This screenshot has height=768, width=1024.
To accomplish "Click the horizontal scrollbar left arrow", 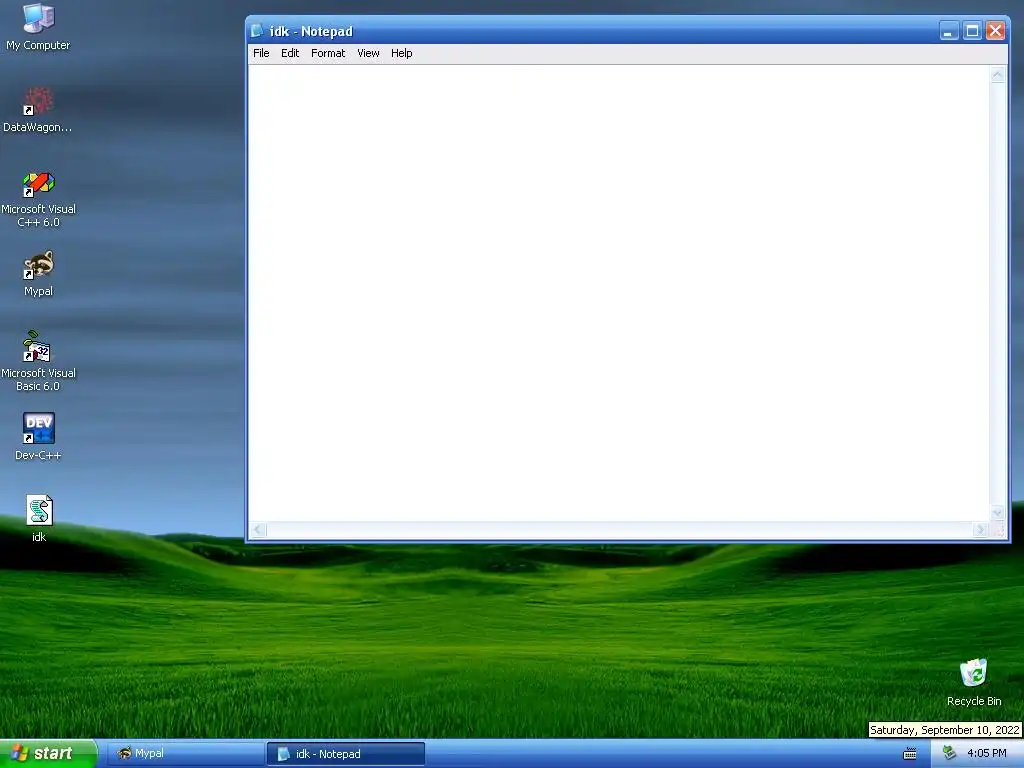I will [259, 530].
